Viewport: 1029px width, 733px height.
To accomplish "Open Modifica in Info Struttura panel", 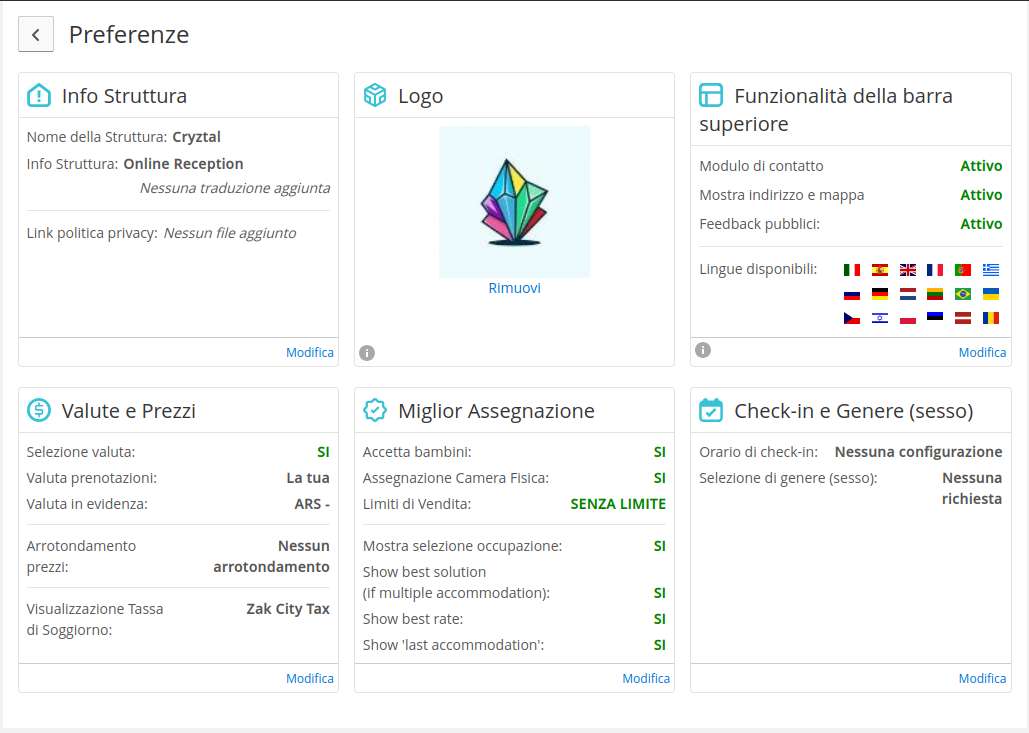I will point(310,352).
